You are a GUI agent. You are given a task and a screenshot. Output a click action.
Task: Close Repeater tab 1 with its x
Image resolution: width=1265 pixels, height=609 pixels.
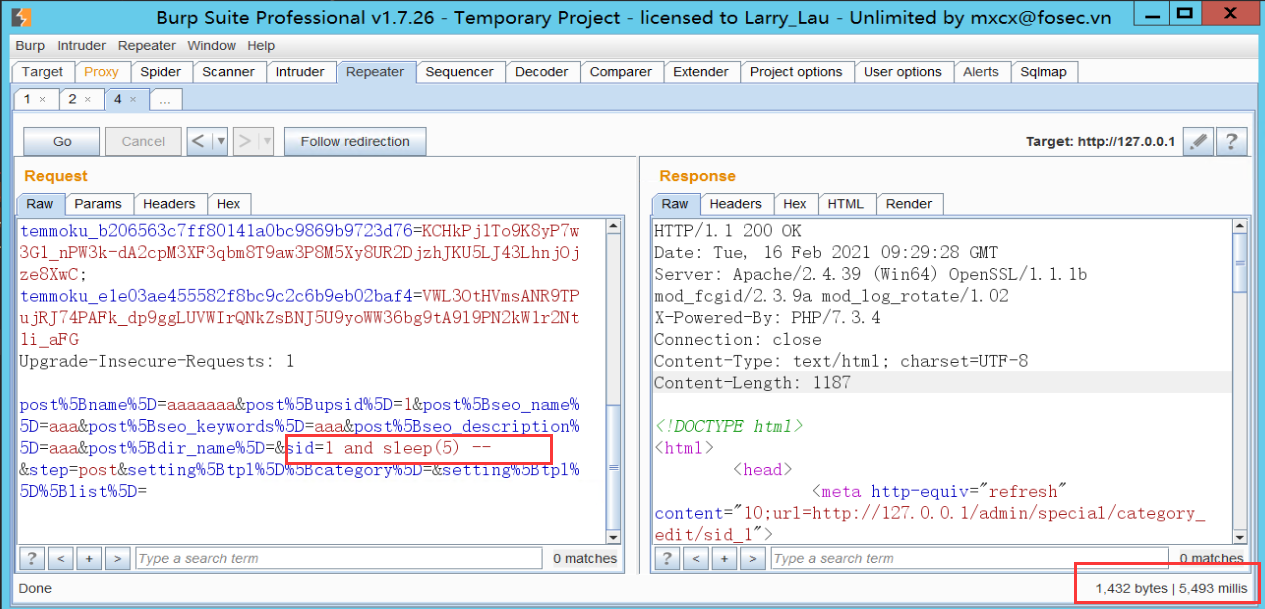[x=42, y=99]
